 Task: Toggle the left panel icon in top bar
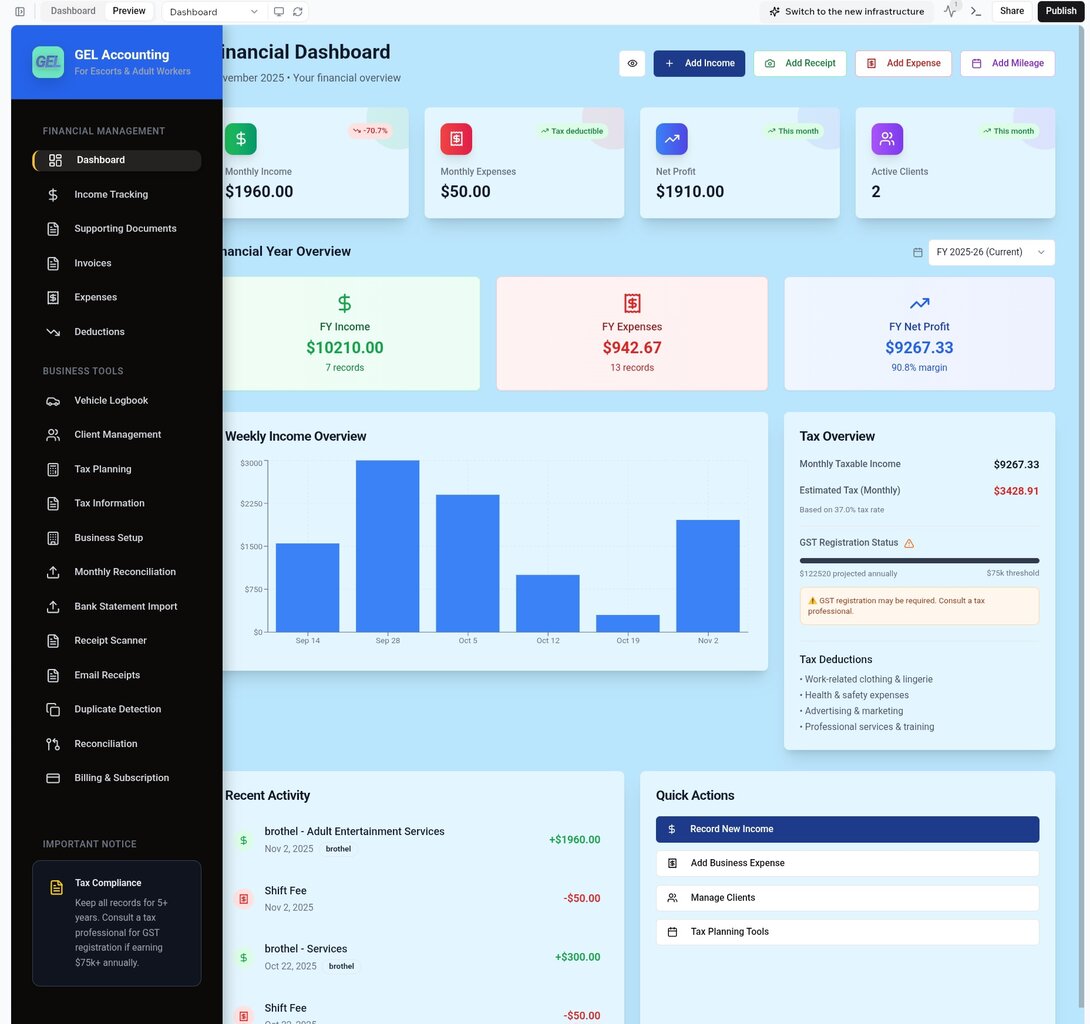click(x=20, y=12)
